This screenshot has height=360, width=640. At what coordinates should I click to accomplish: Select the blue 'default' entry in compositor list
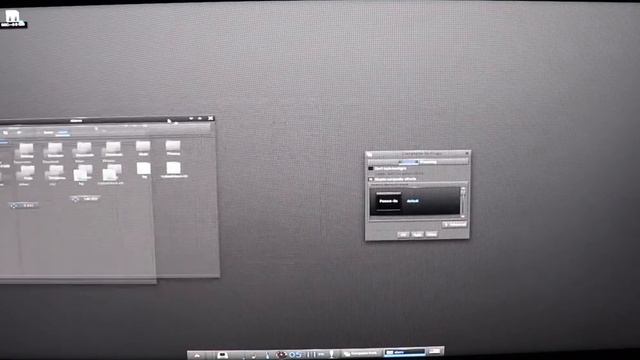point(412,201)
